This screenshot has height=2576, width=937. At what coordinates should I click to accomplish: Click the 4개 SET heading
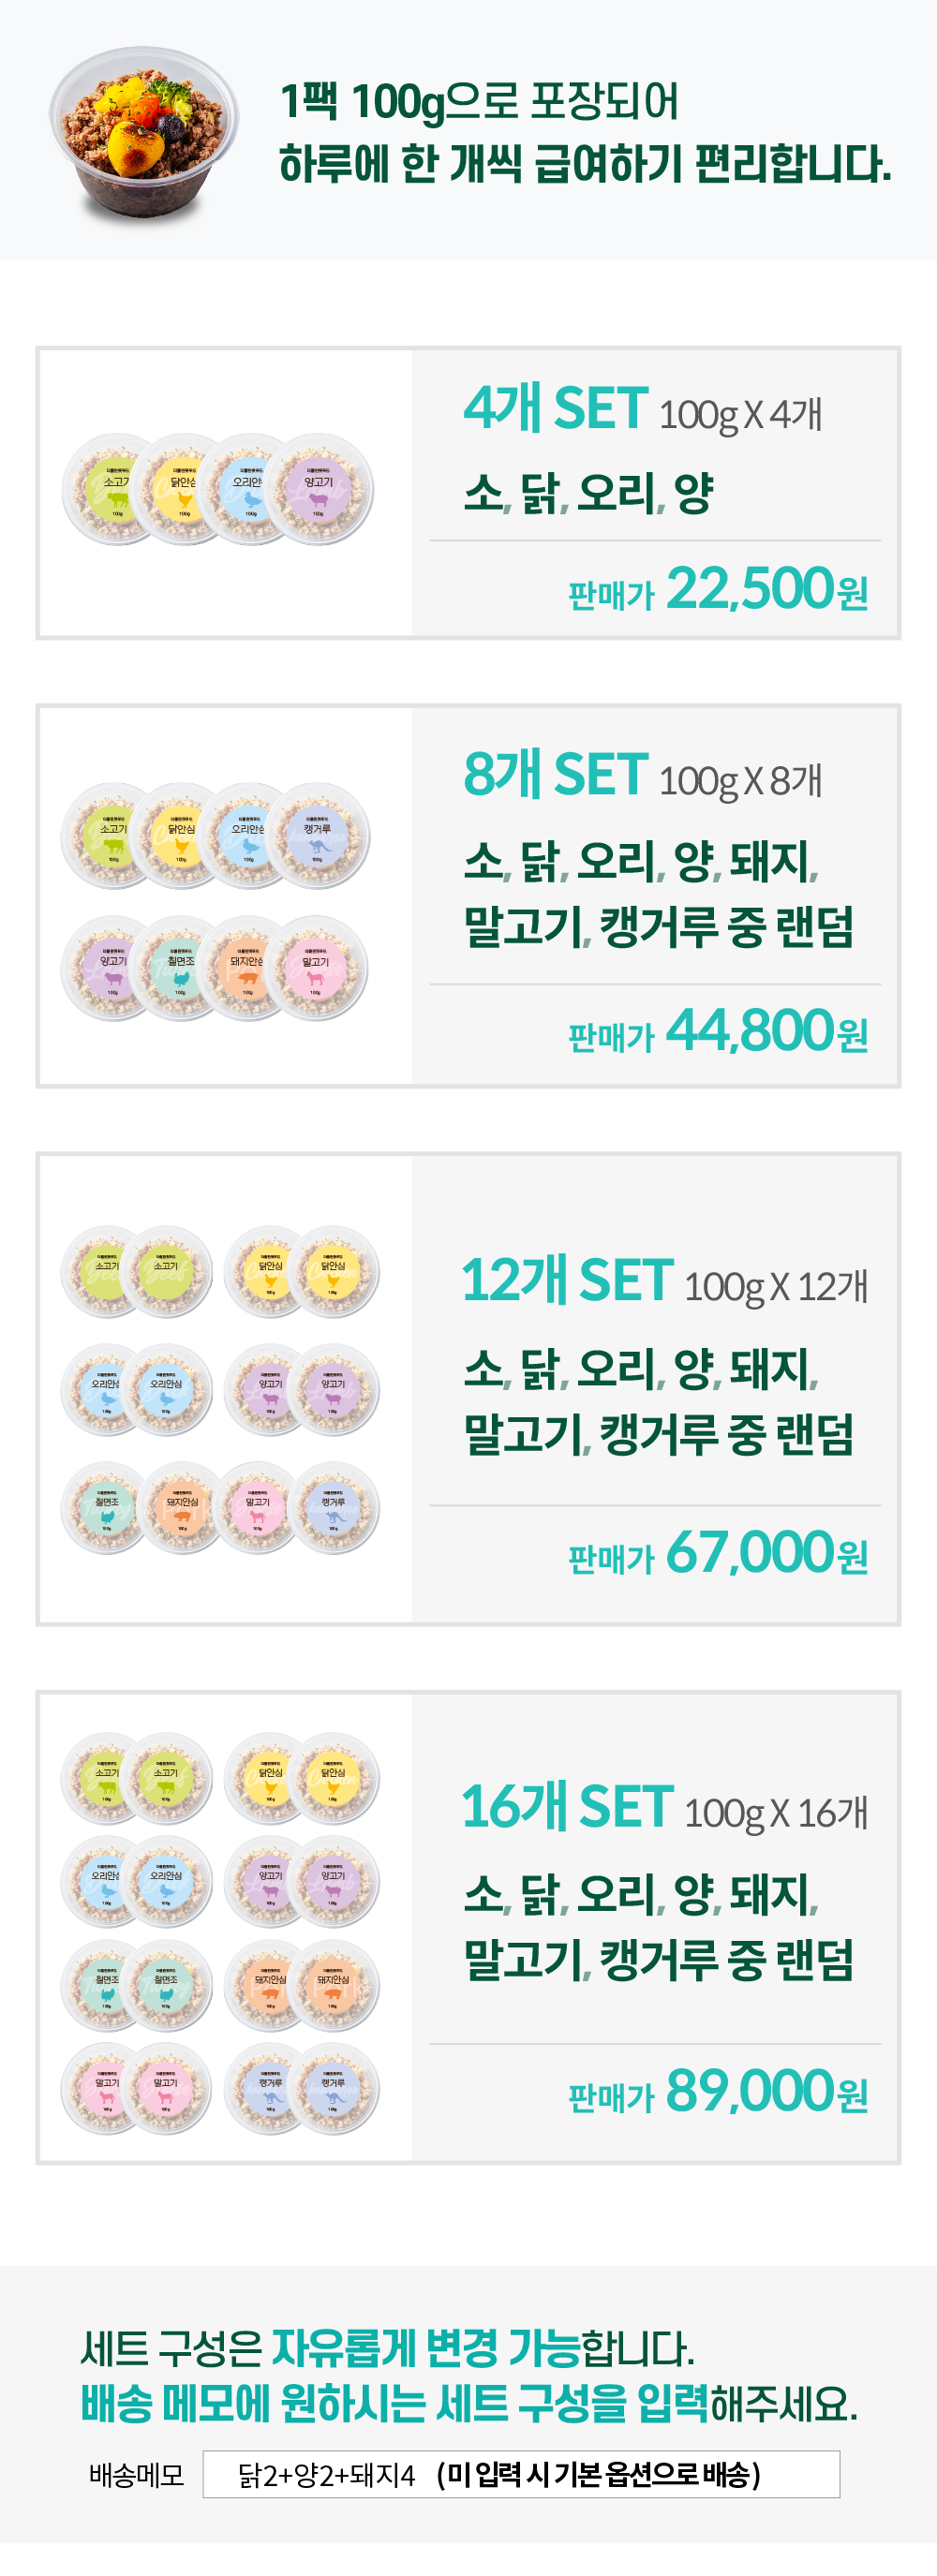(x=556, y=408)
